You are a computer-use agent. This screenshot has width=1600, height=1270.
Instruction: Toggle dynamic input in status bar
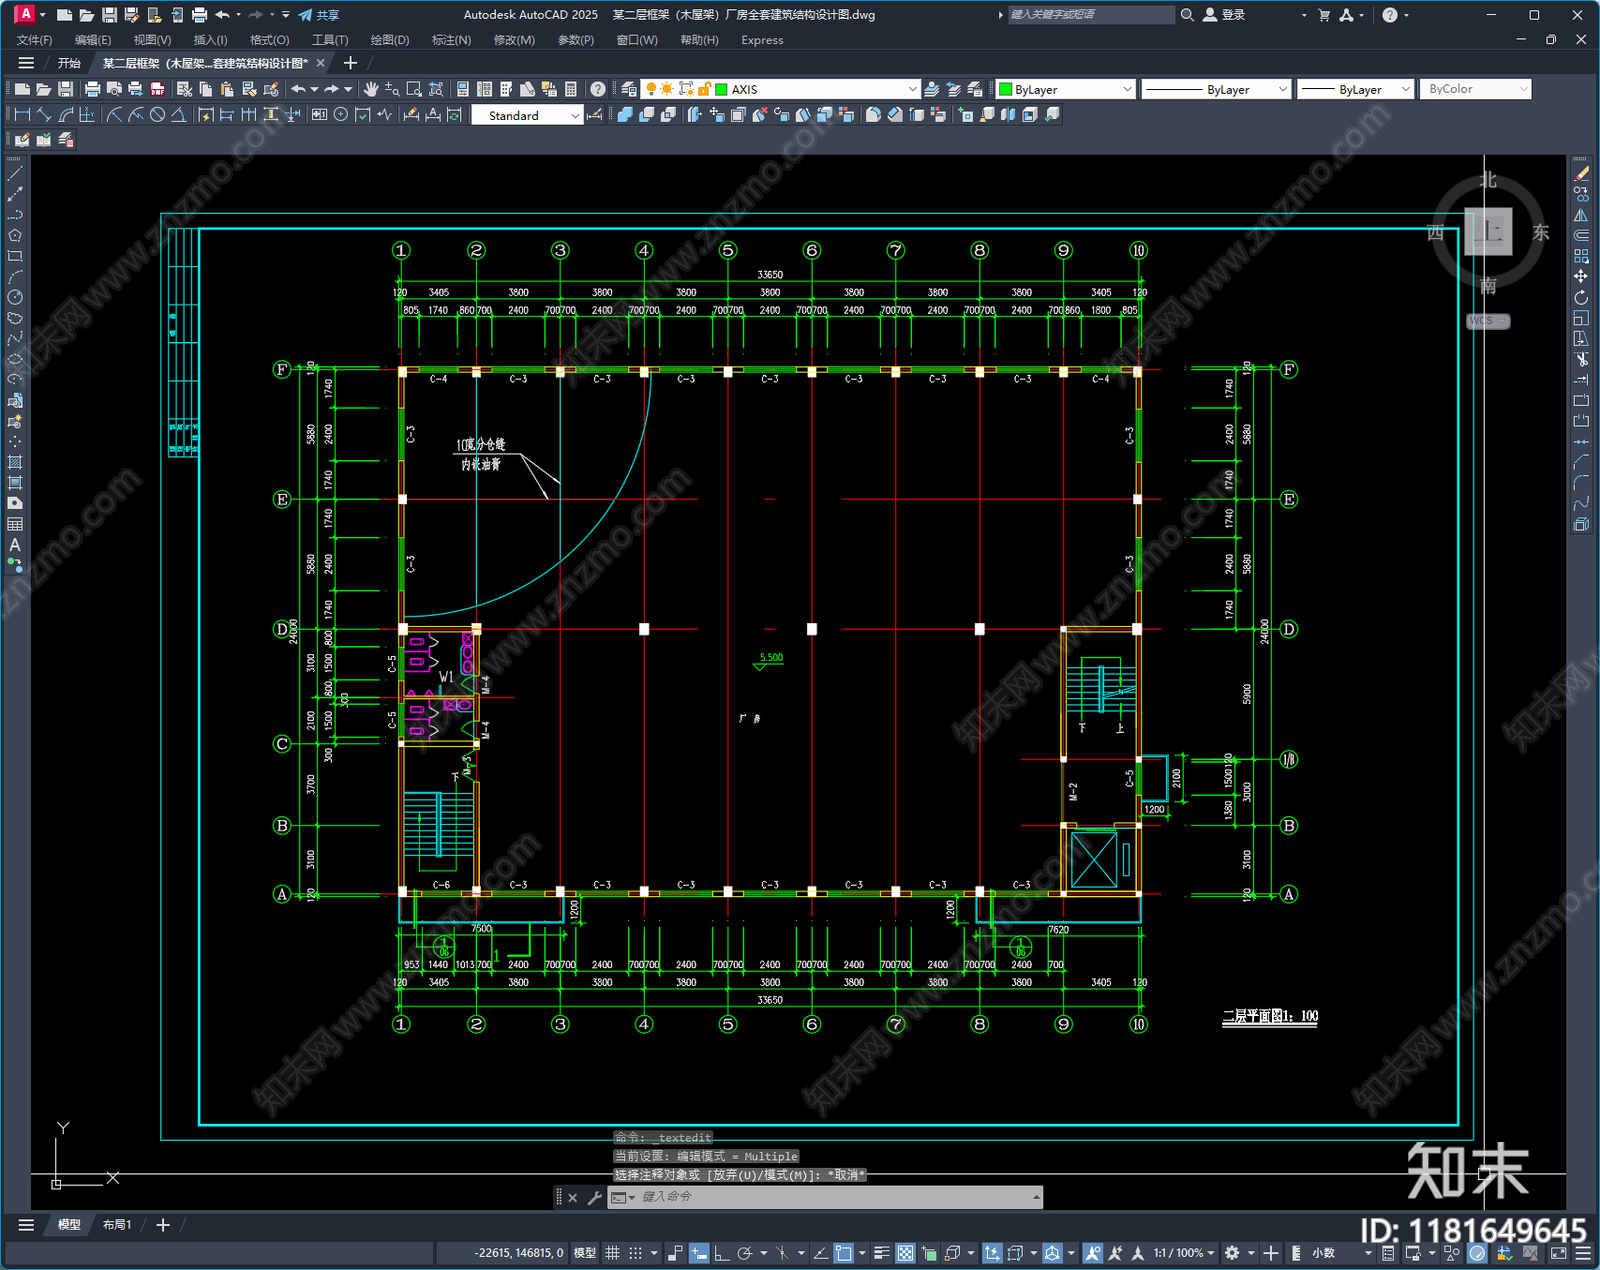(699, 1253)
